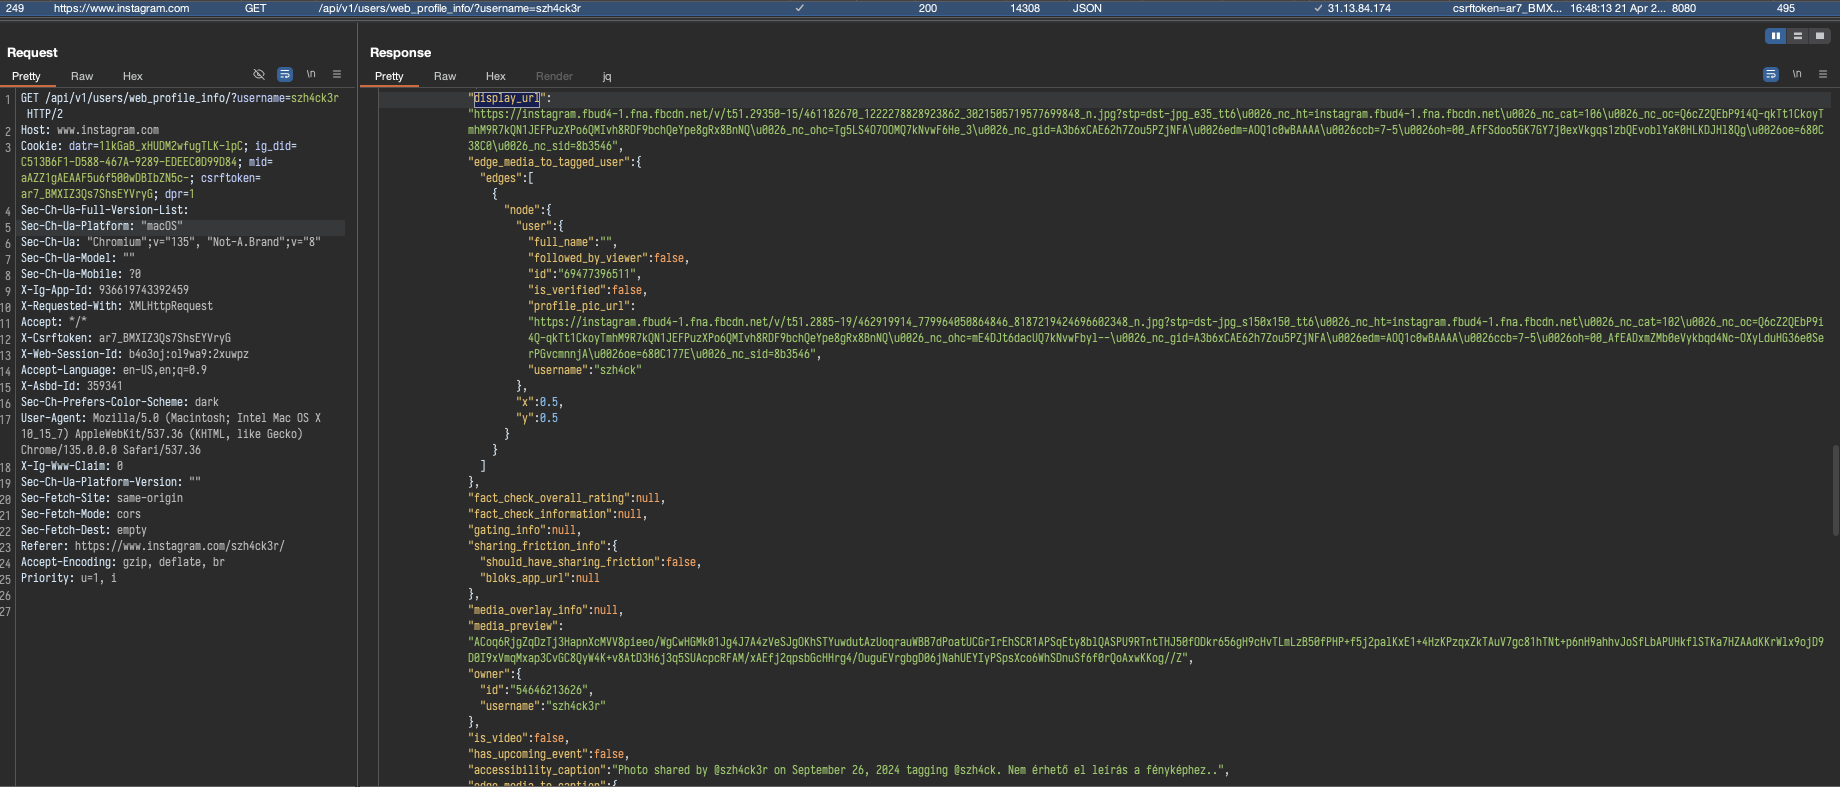Open the Render tab in Response panel
Screen dimensions: 1840x787
[x=554, y=76]
